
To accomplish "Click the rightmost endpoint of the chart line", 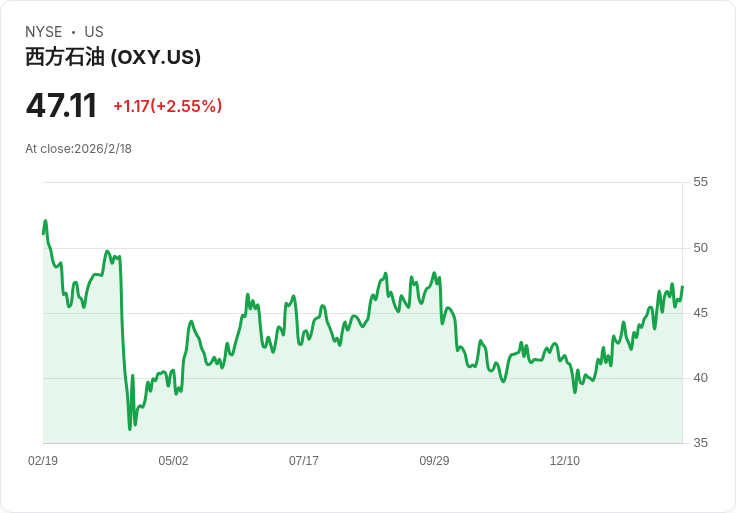I will [x=682, y=288].
